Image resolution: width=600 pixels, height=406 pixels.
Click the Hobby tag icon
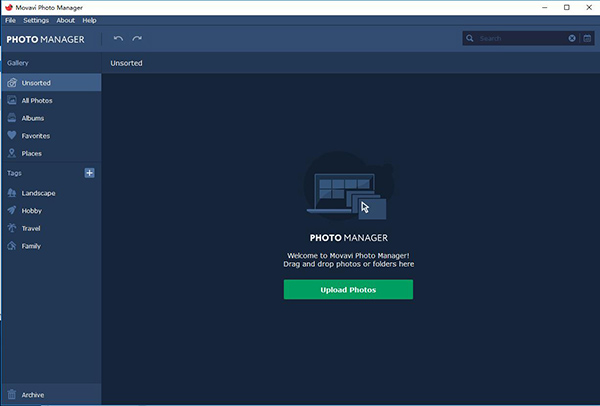pyautogui.click(x=12, y=210)
